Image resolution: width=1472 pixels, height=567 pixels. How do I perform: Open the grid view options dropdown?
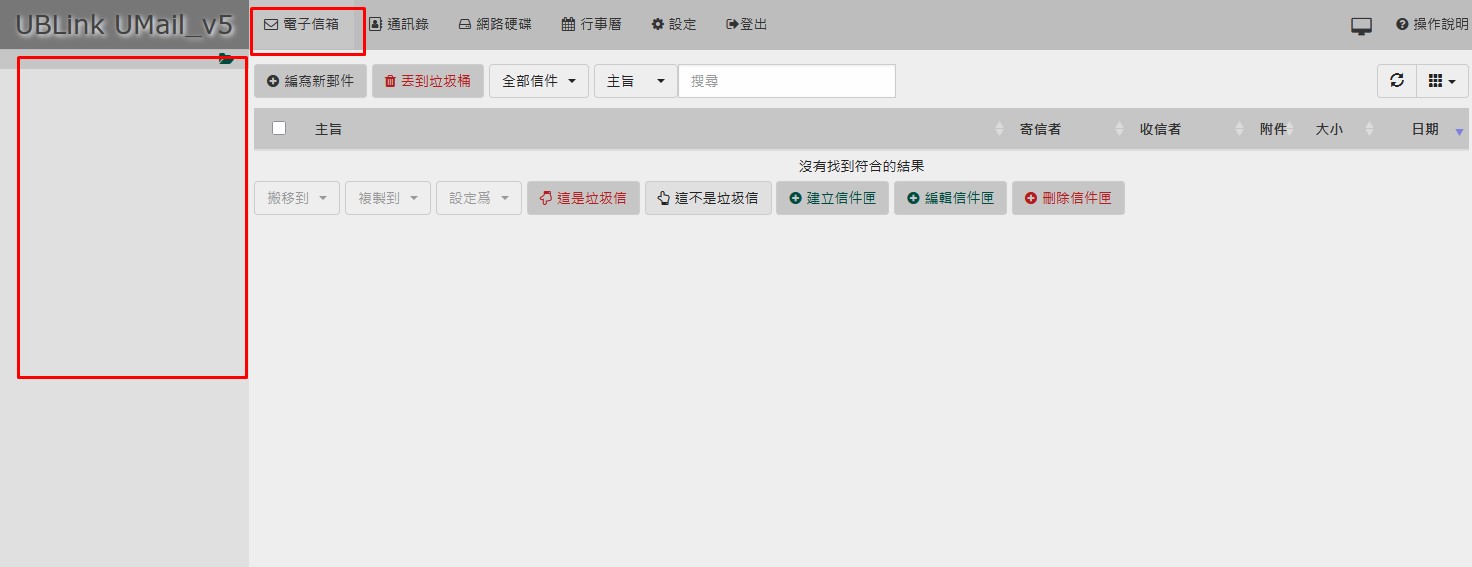(x=1441, y=81)
